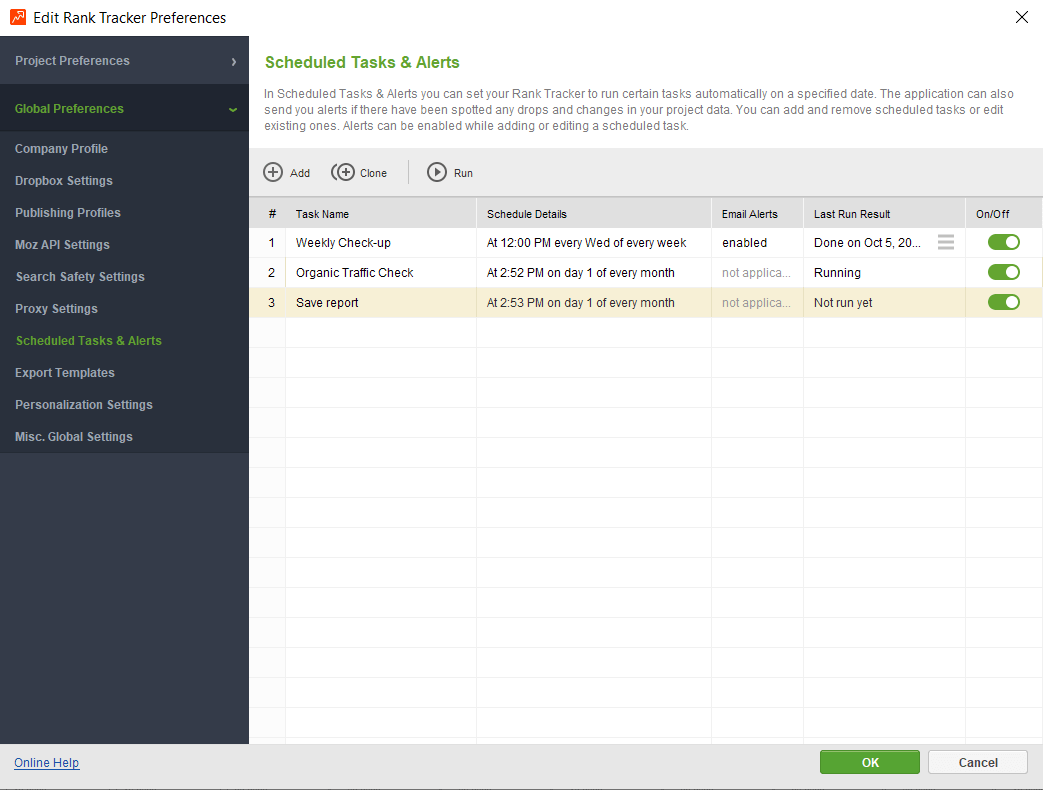Viewport: 1043px width, 790px height.
Task: Click the Run task play icon
Action: pos(436,172)
